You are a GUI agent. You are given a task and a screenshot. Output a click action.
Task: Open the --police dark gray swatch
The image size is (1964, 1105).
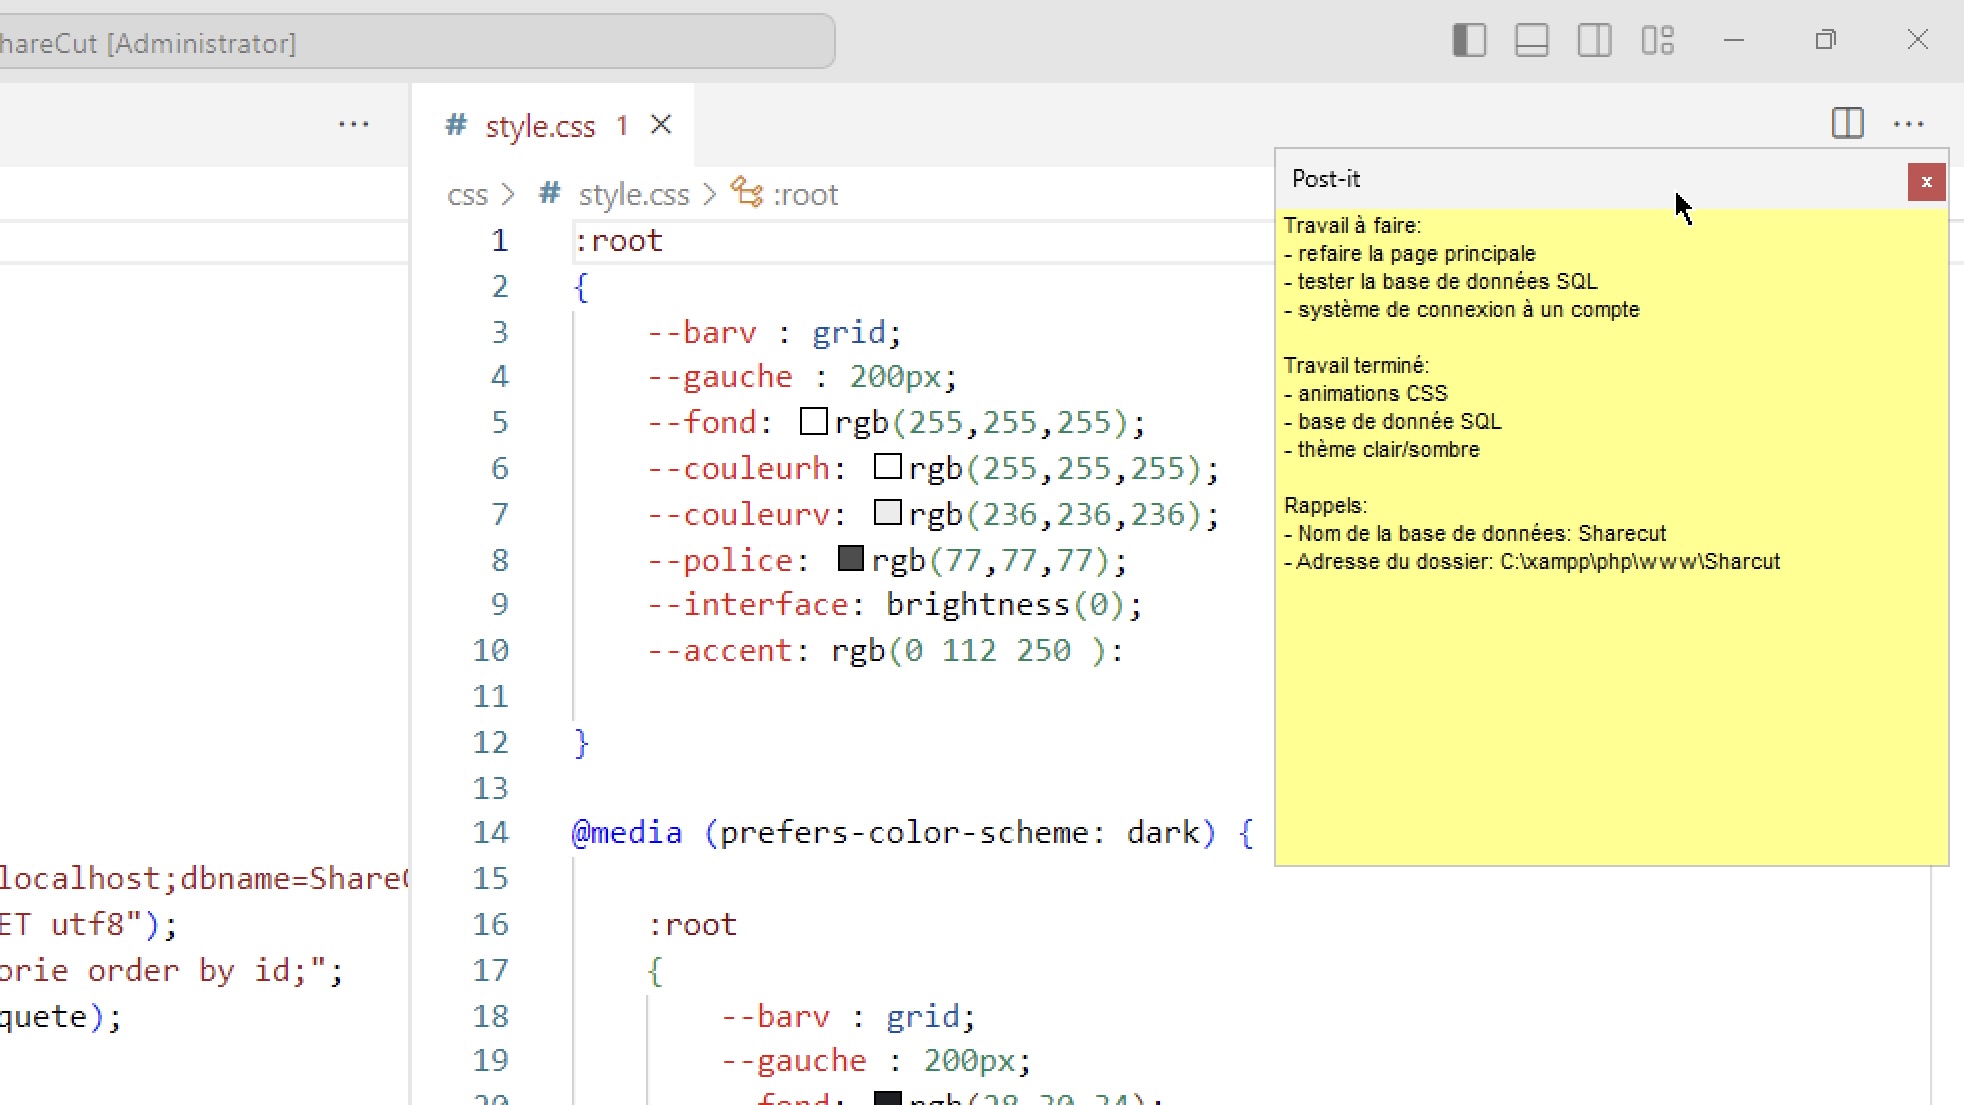click(851, 559)
